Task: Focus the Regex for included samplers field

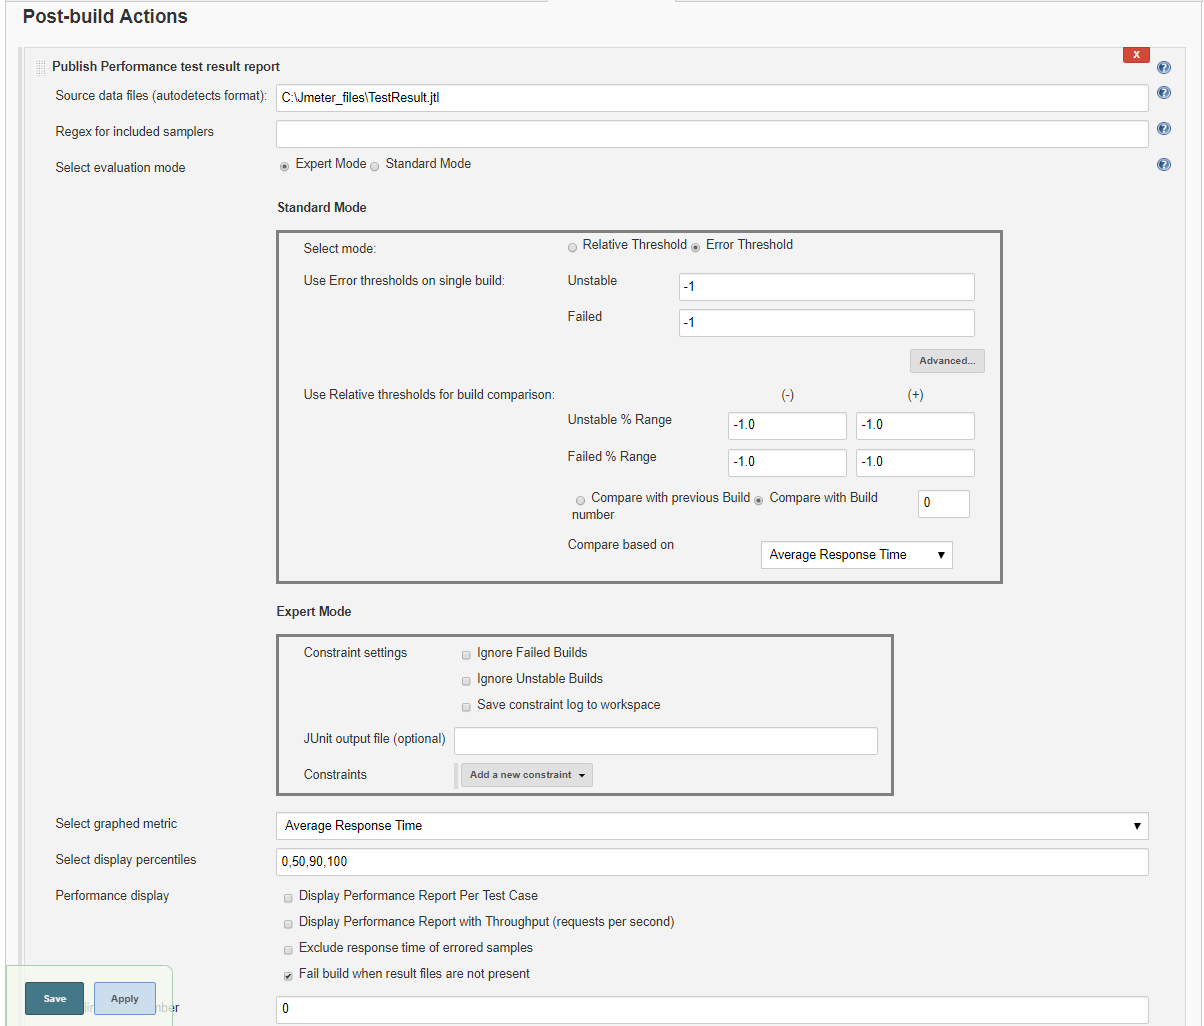Action: (x=712, y=134)
